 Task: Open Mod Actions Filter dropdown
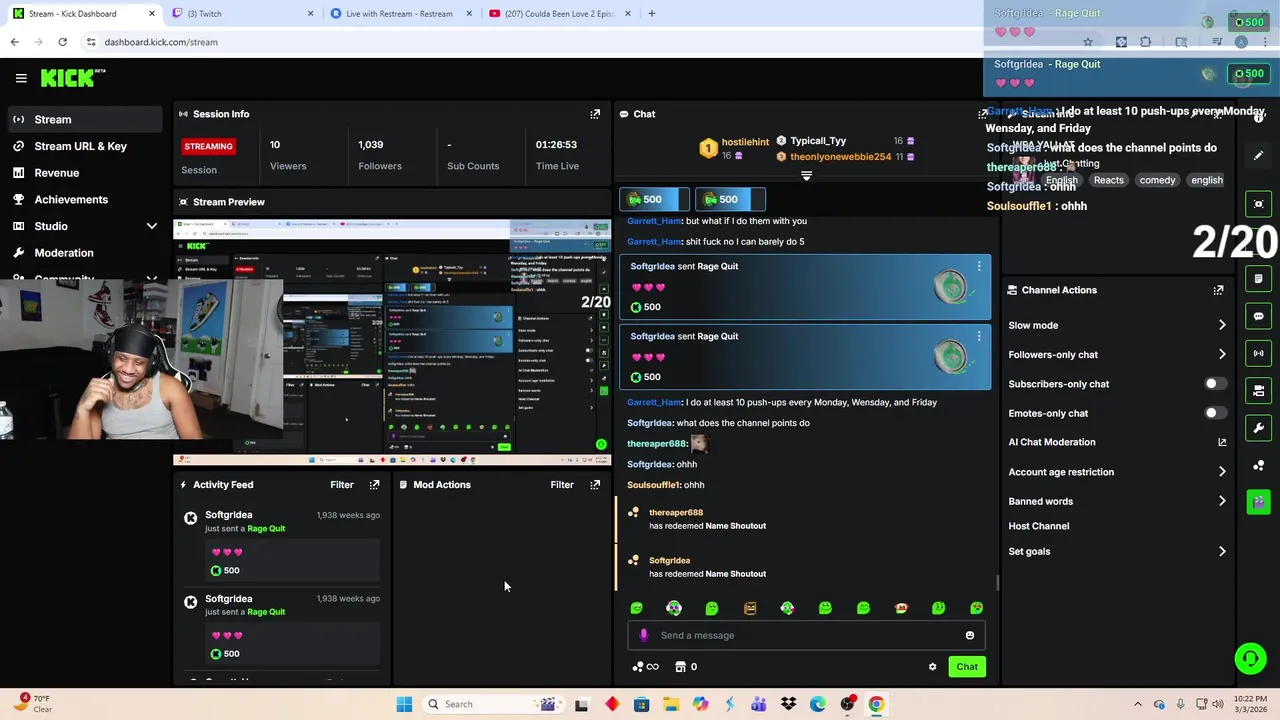pos(562,485)
